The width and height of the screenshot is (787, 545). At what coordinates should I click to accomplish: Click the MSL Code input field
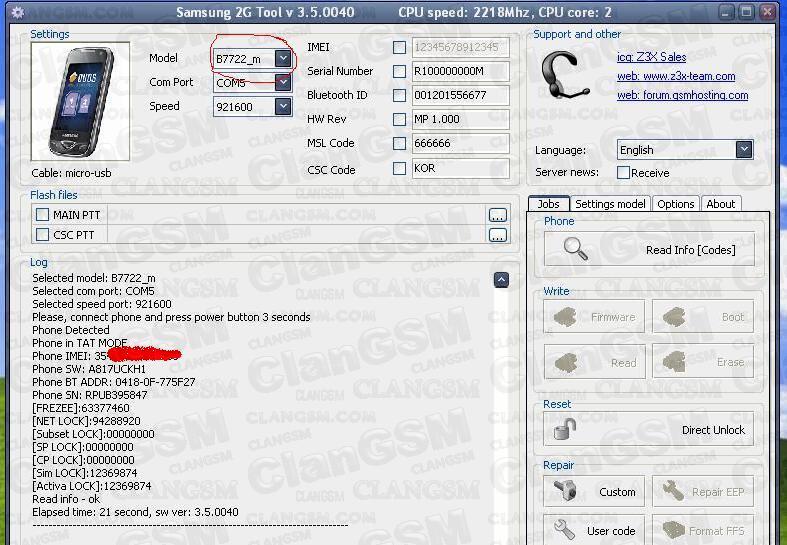[460, 143]
